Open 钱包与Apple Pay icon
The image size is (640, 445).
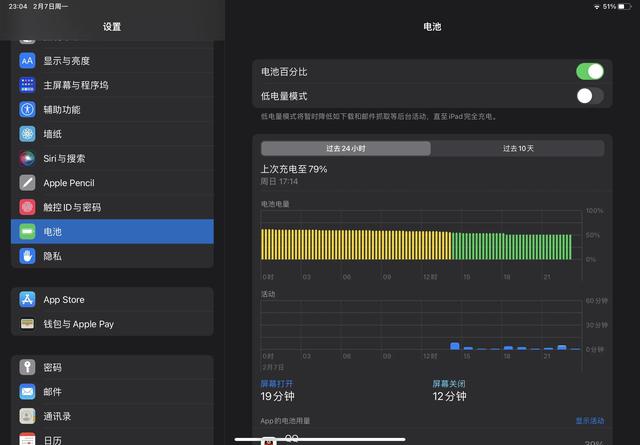[x=27, y=324]
